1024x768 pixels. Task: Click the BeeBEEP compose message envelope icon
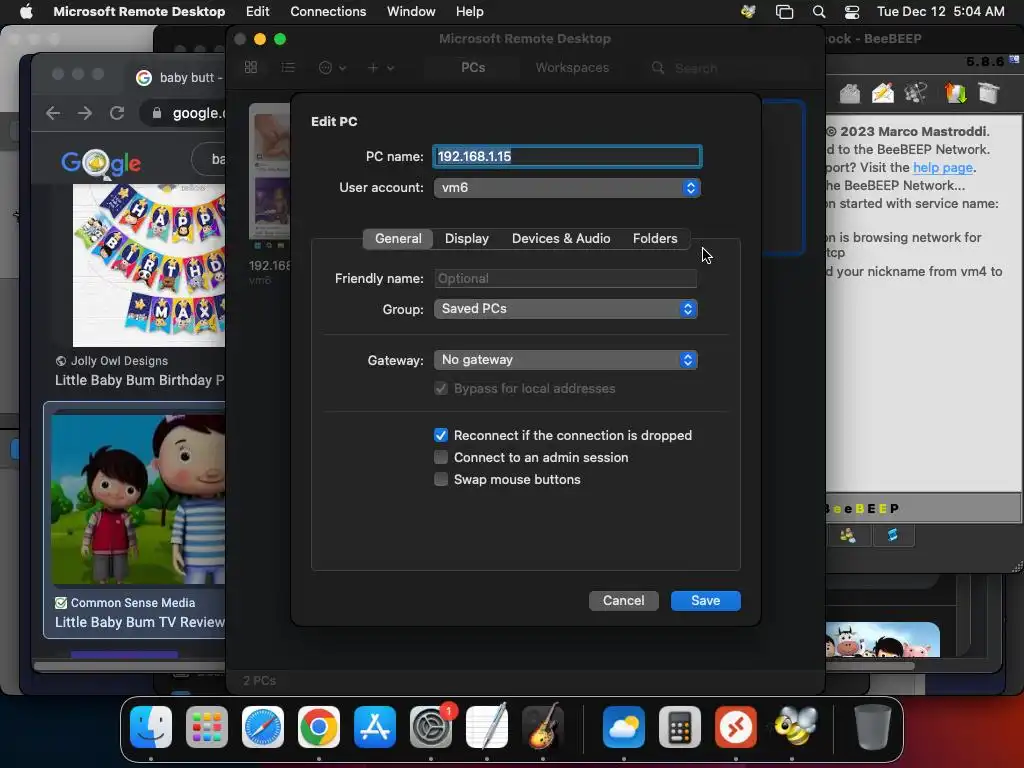882,93
